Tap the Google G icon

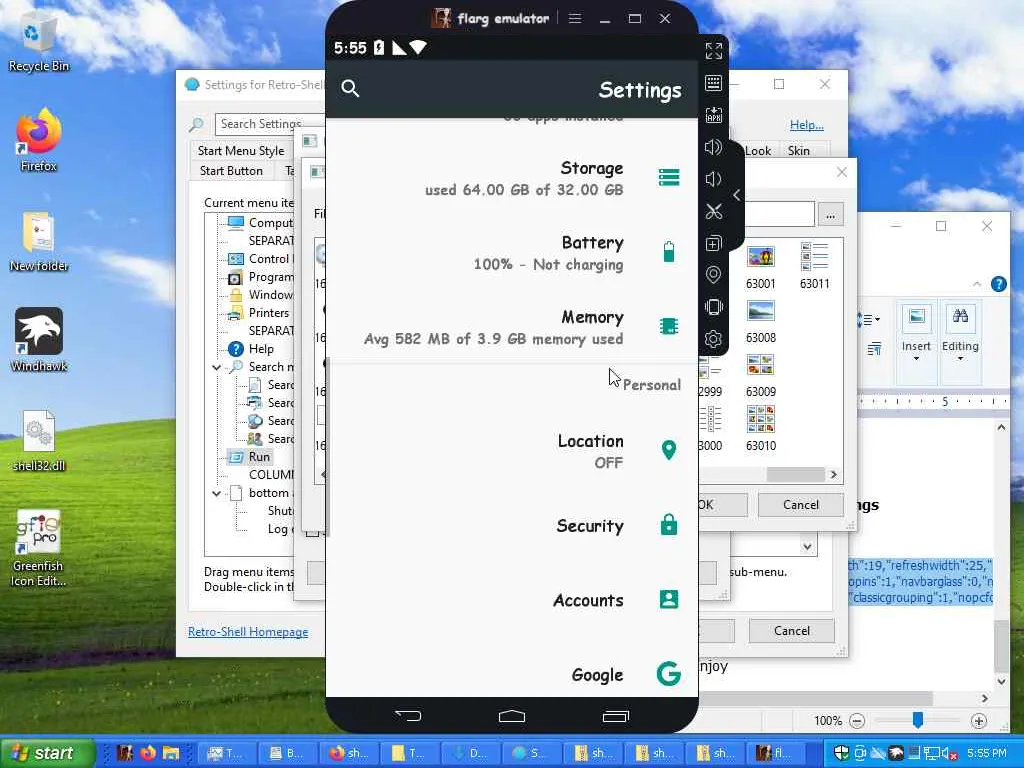click(x=669, y=673)
